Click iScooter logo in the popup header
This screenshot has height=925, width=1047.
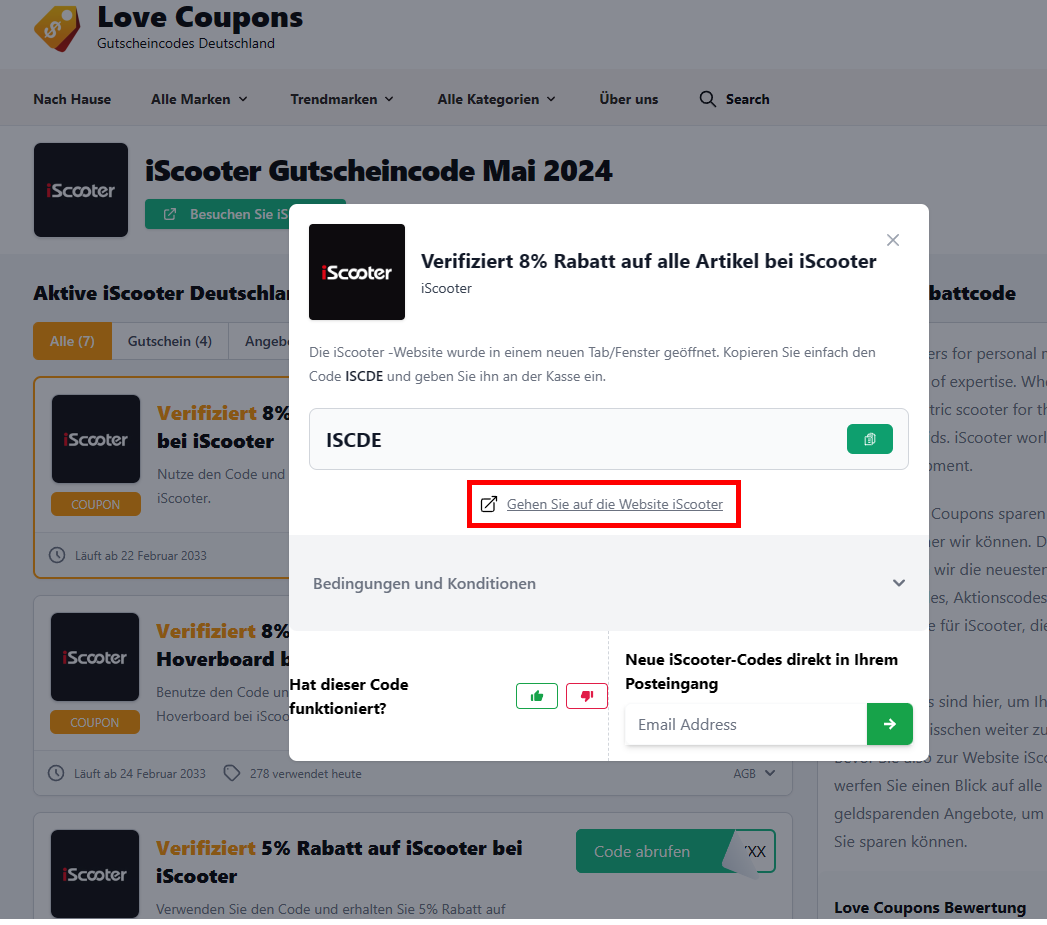[x=357, y=272]
